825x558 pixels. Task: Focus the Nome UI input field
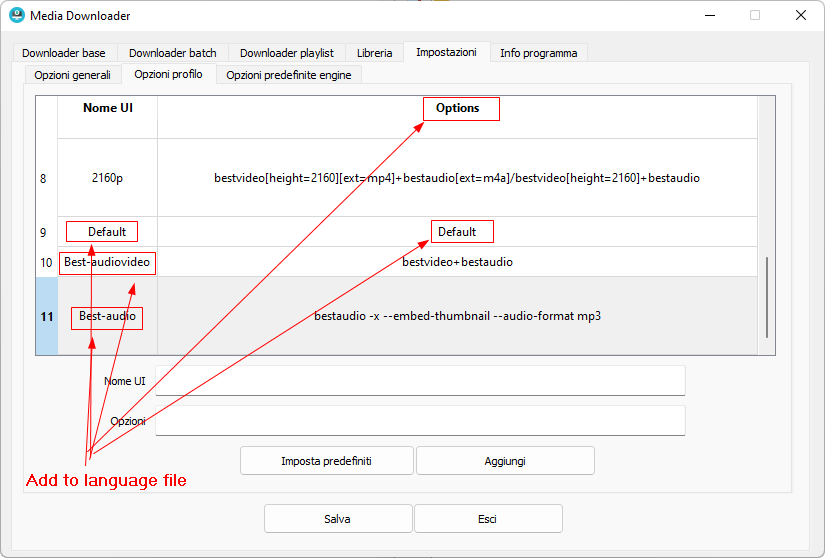[420, 381]
